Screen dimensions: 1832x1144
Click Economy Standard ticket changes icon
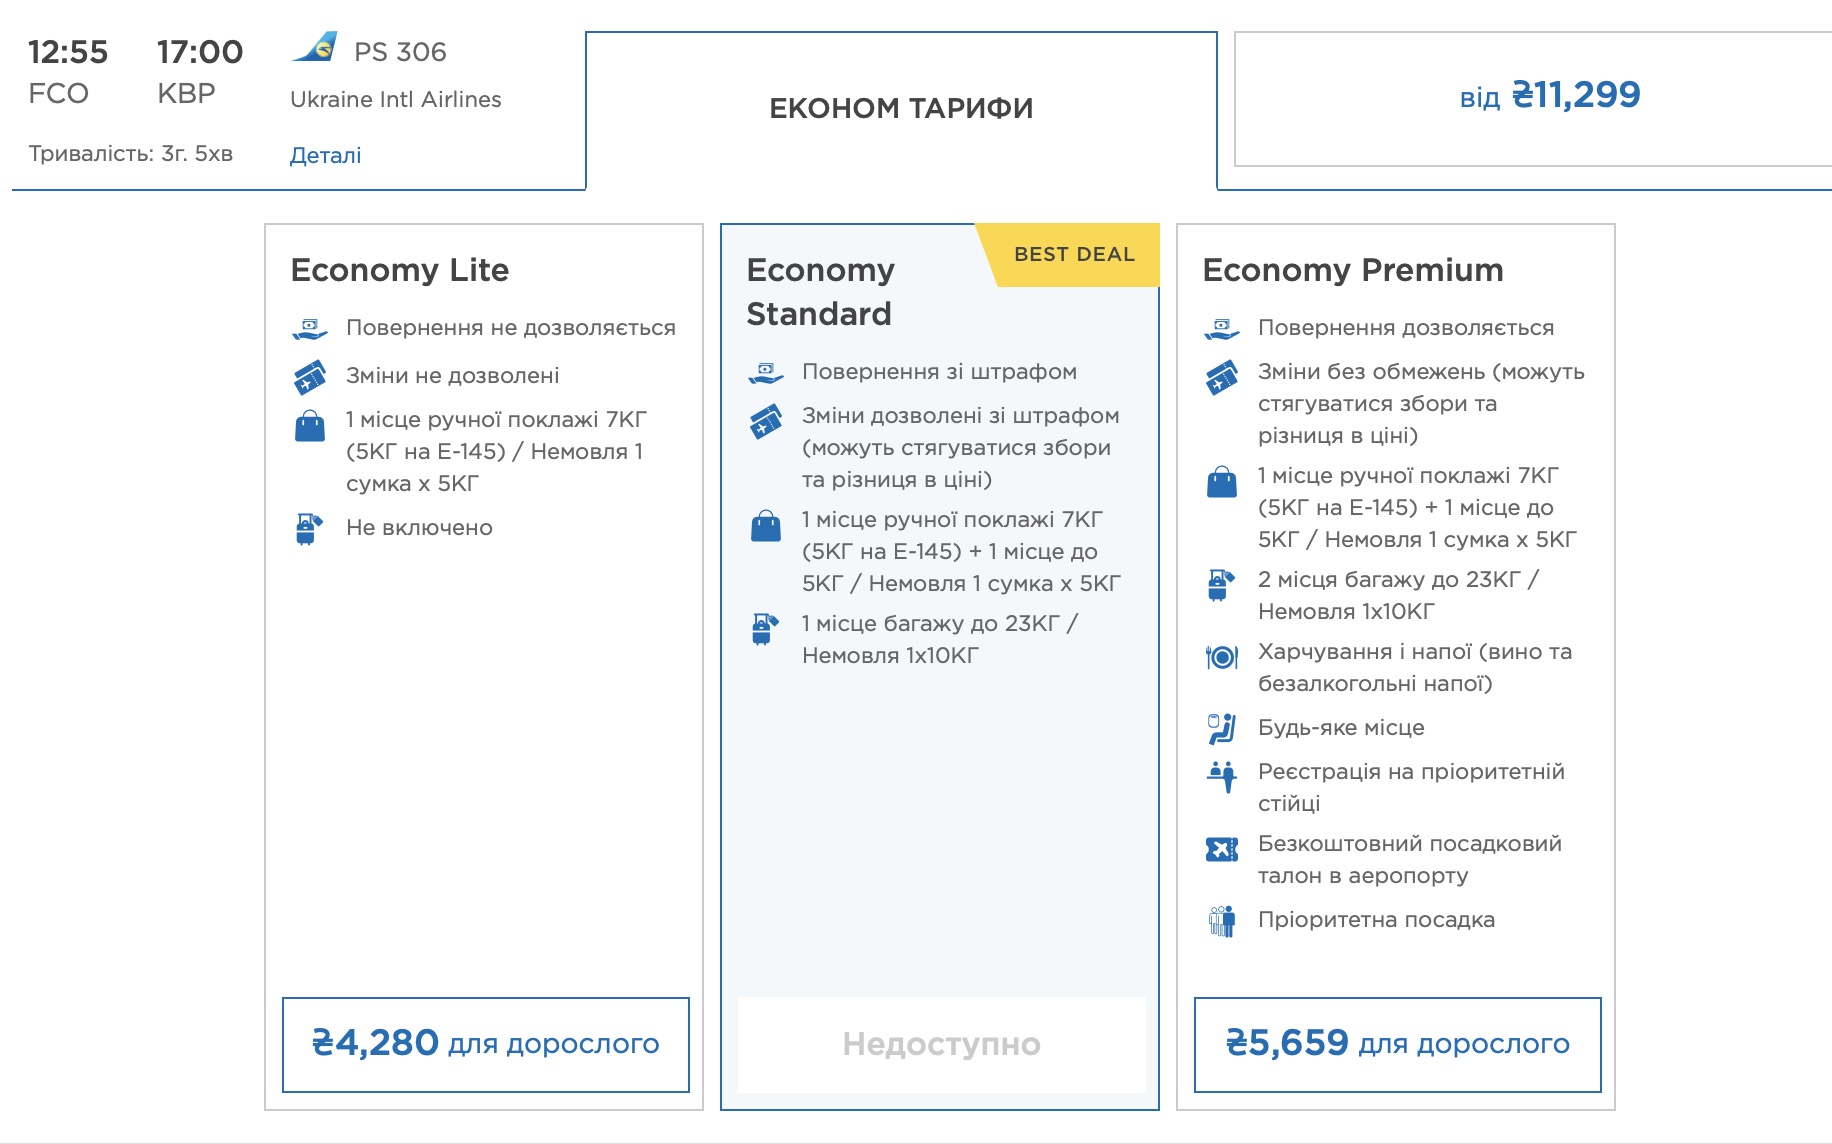(x=766, y=421)
